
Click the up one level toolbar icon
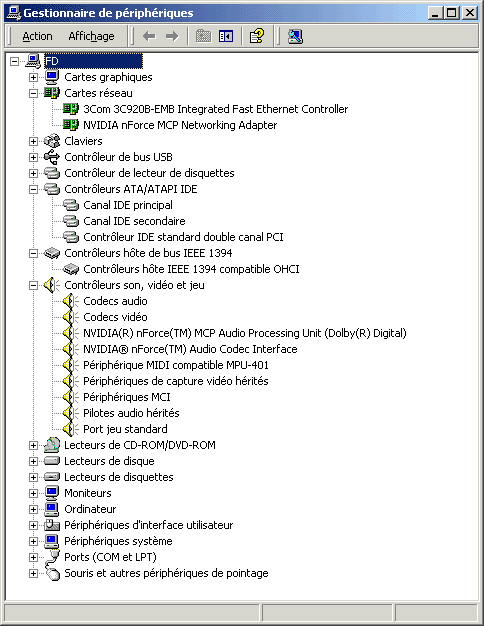(x=203, y=36)
